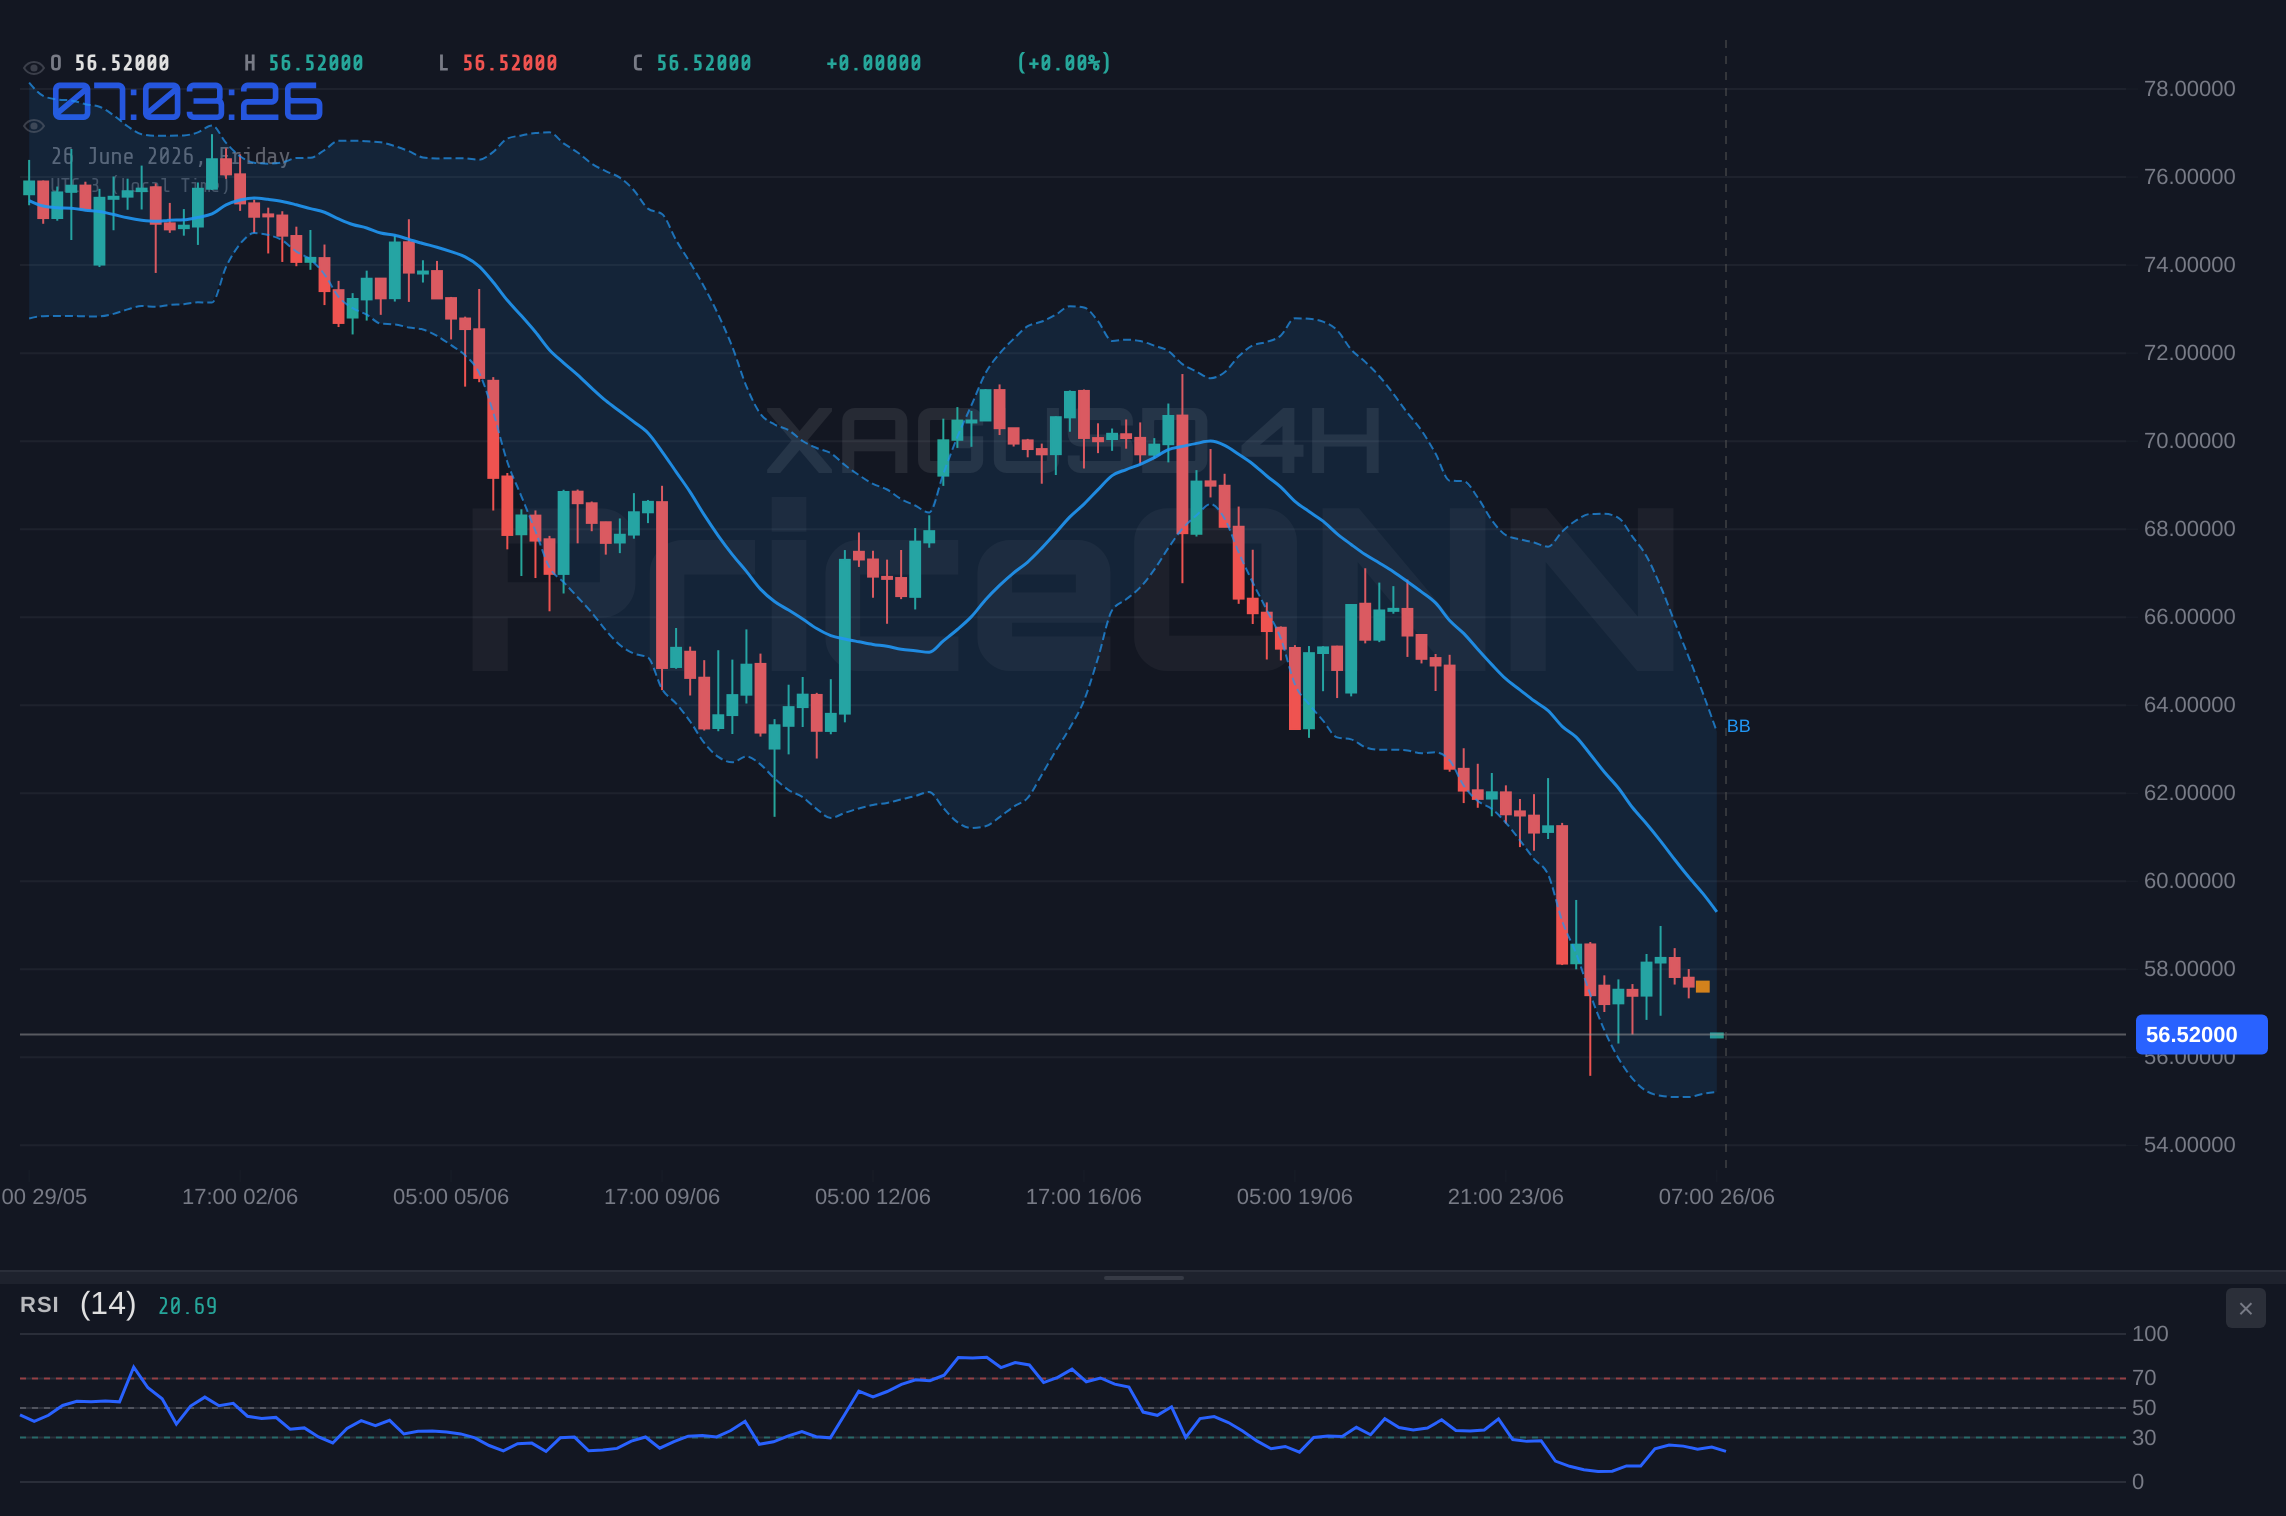
Task: Click the pane divider handle above RSI
Action: click(x=1143, y=1277)
